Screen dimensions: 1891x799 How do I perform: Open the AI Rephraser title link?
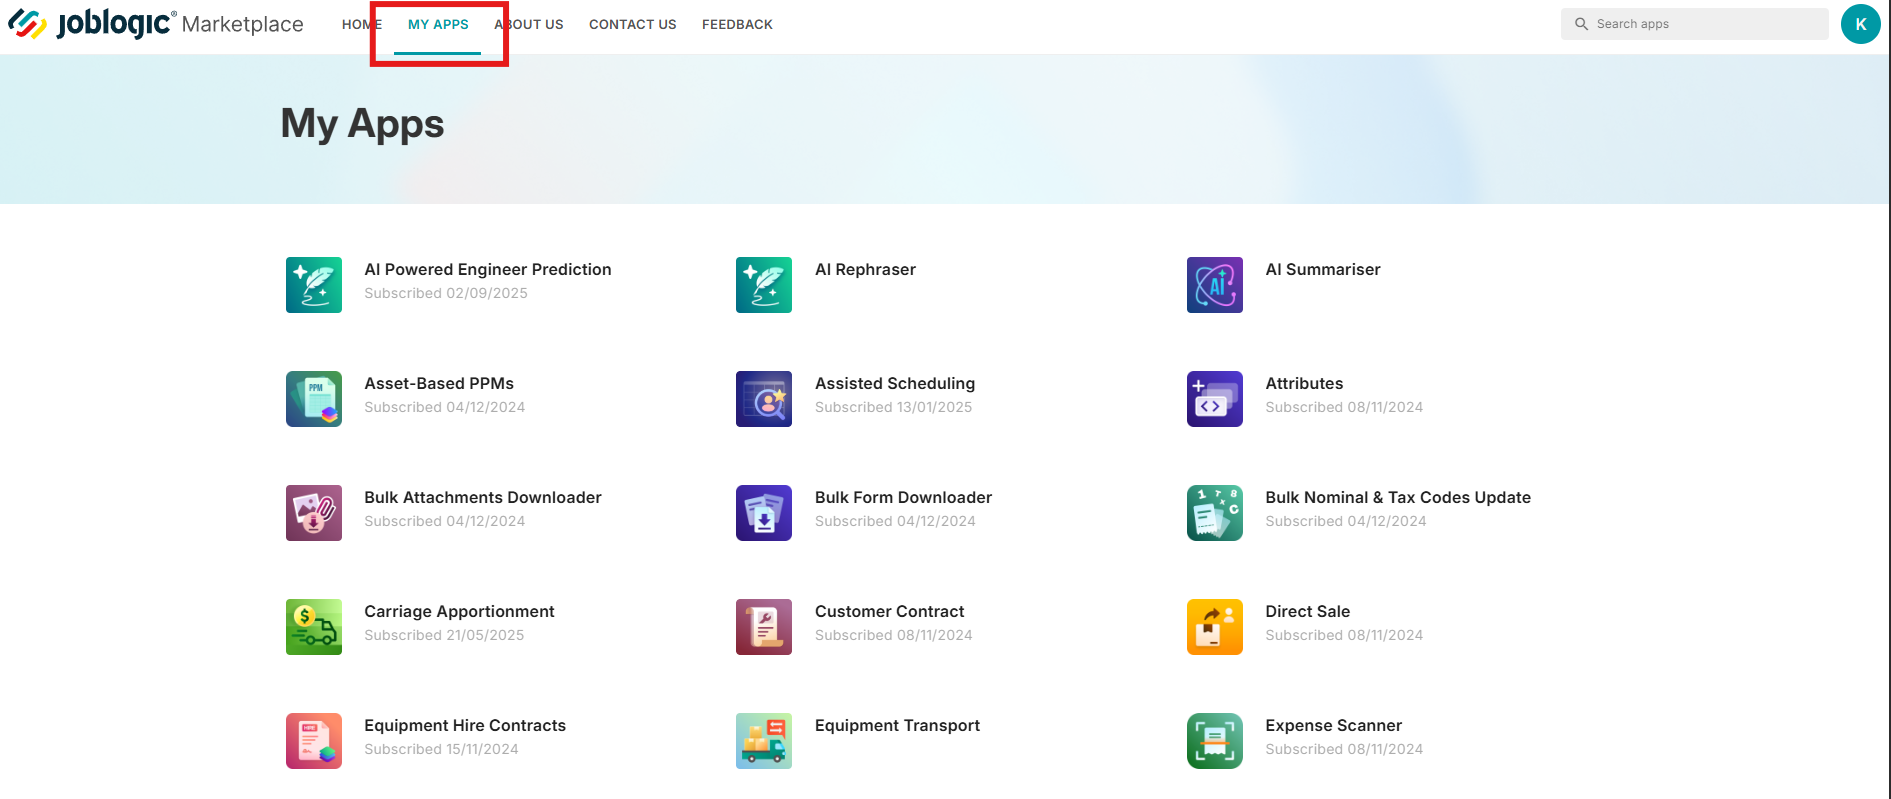(865, 269)
